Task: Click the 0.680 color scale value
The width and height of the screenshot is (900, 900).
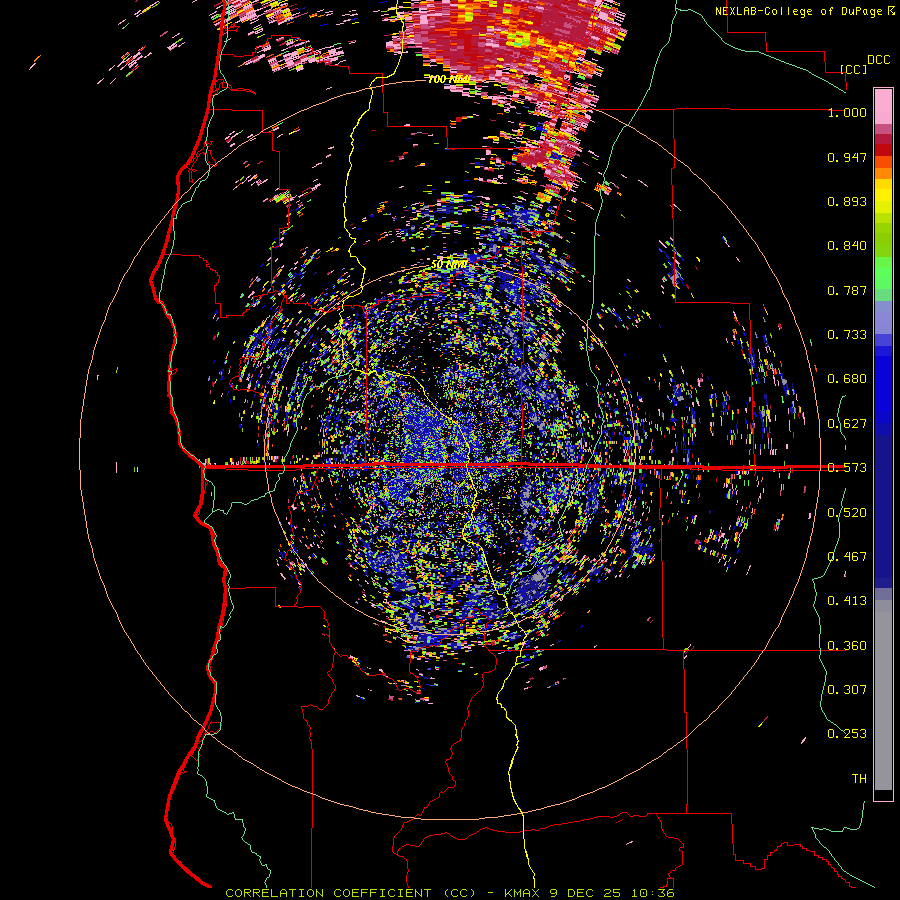Action: click(847, 379)
